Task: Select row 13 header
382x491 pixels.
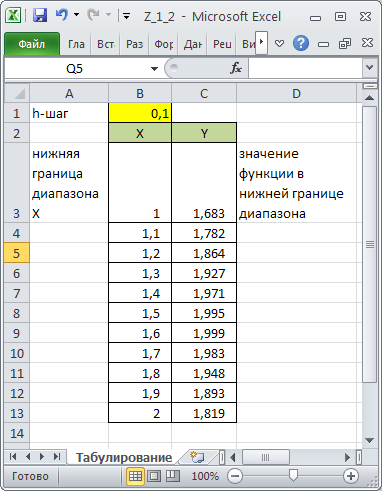Action: coord(17,413)
